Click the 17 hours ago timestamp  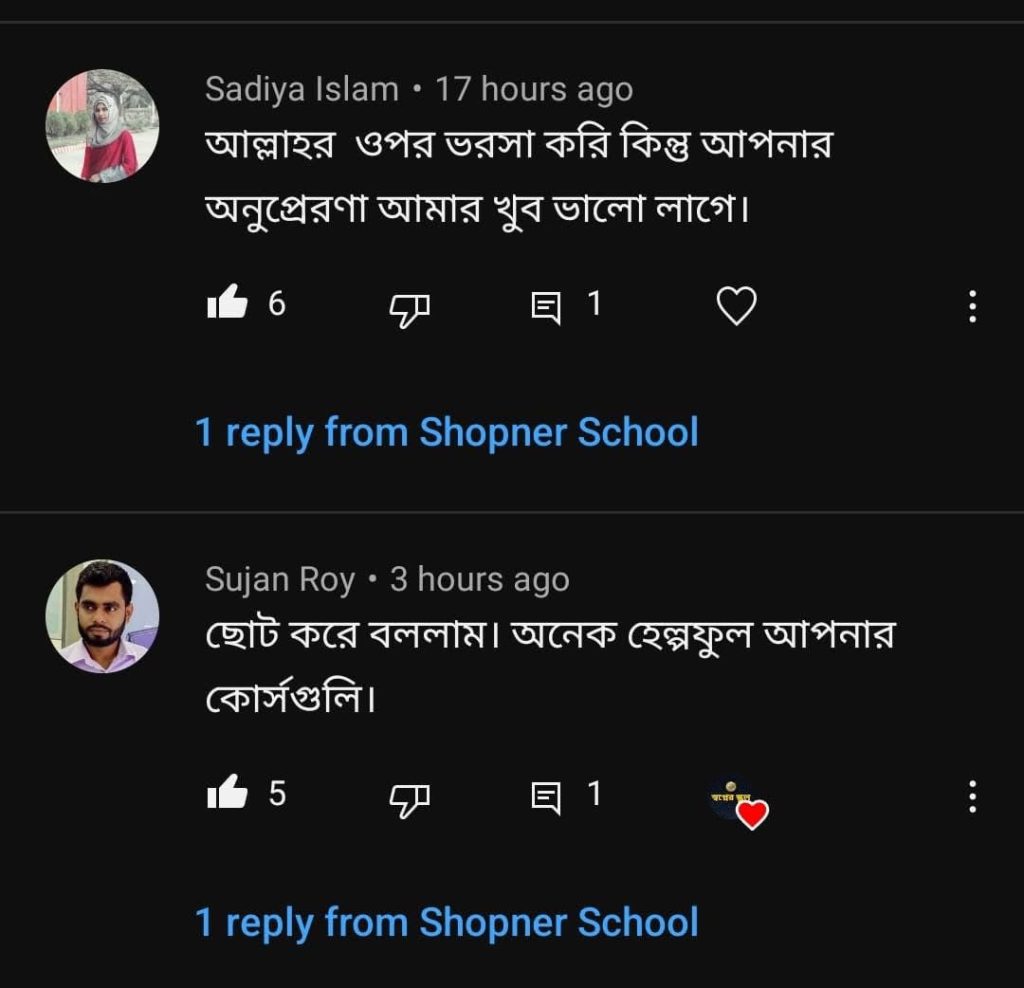pos(534,89)
